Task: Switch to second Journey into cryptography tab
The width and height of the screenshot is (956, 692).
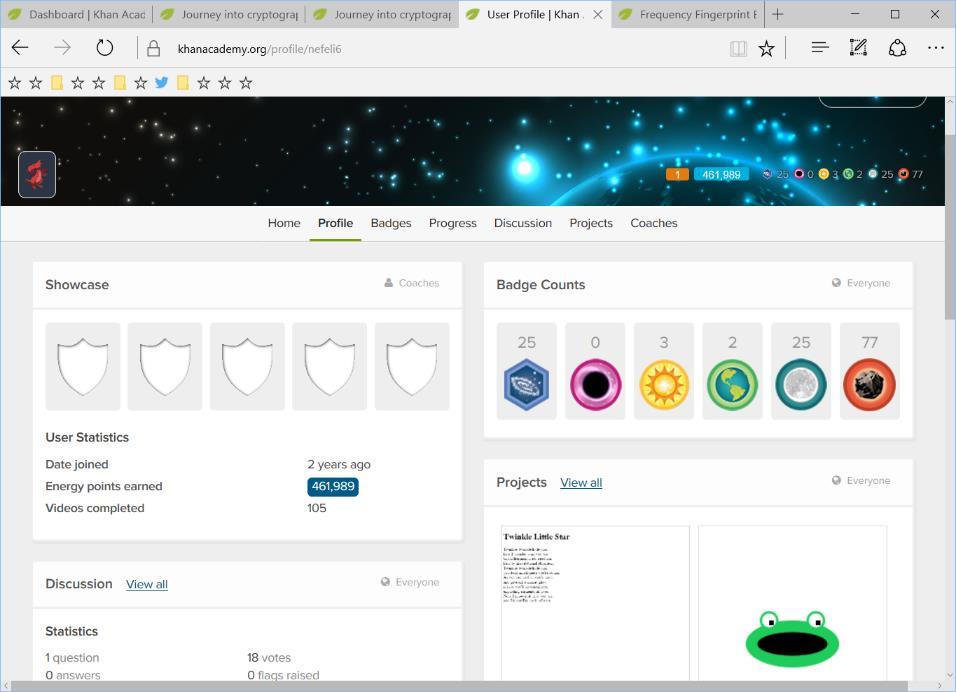Action: point(383,14)
